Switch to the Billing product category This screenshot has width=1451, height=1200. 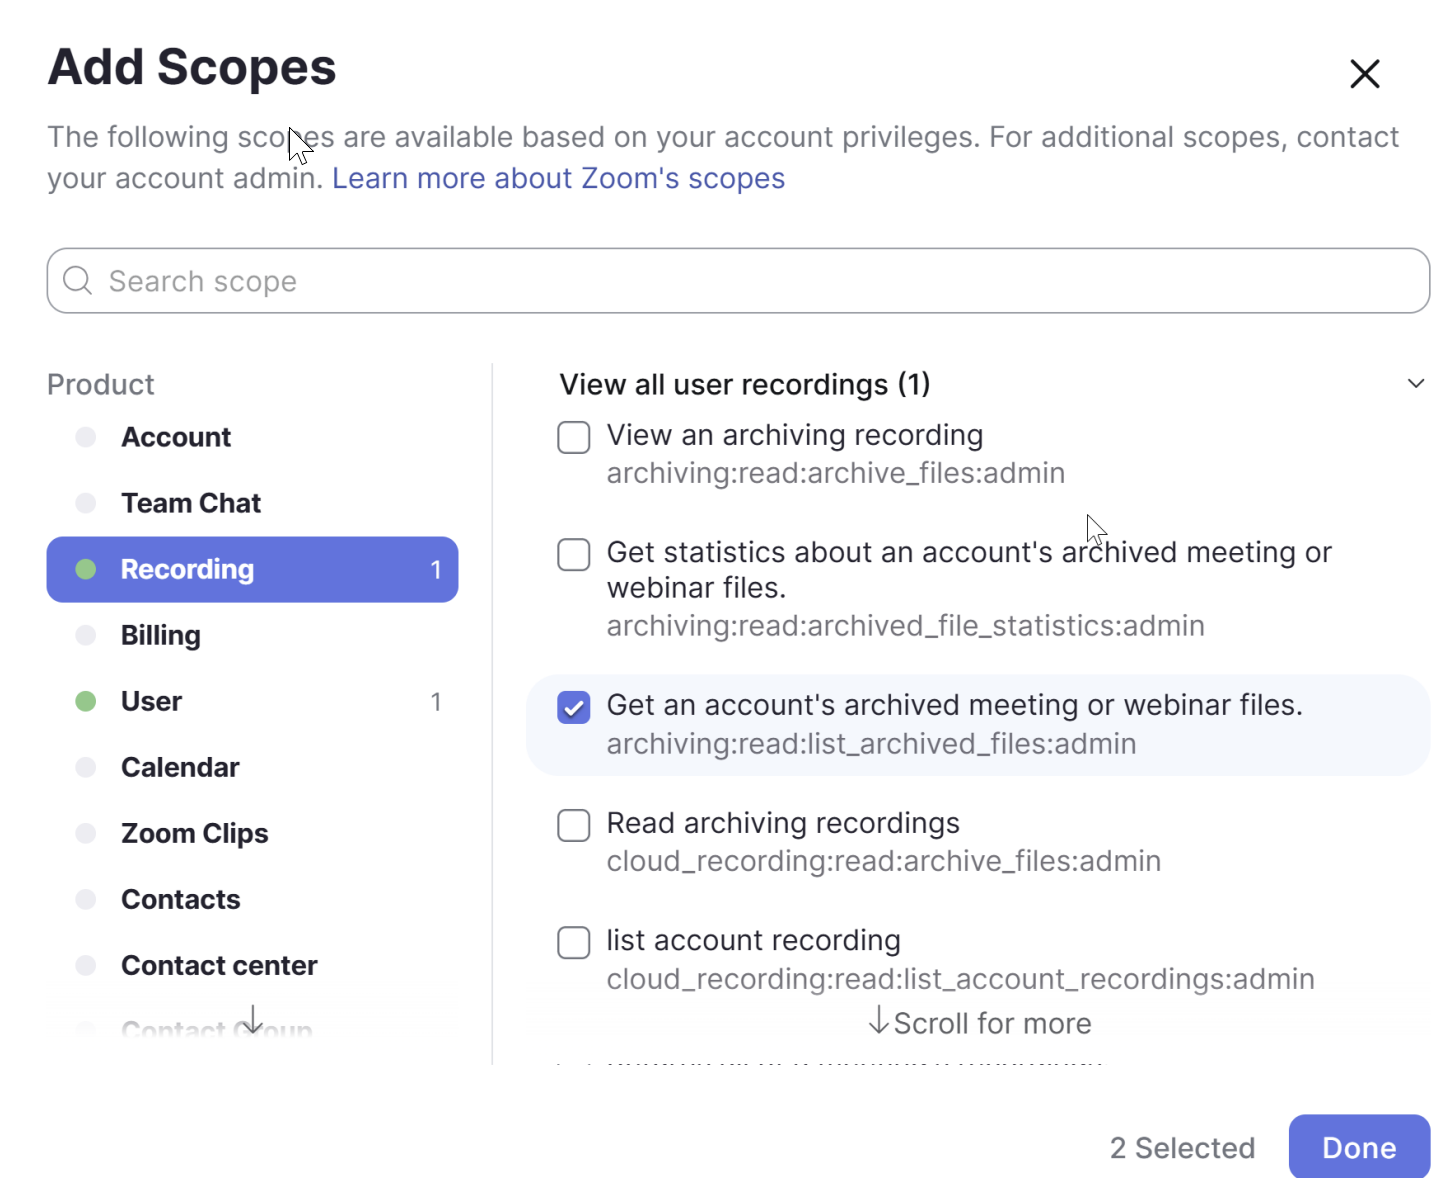160,635
